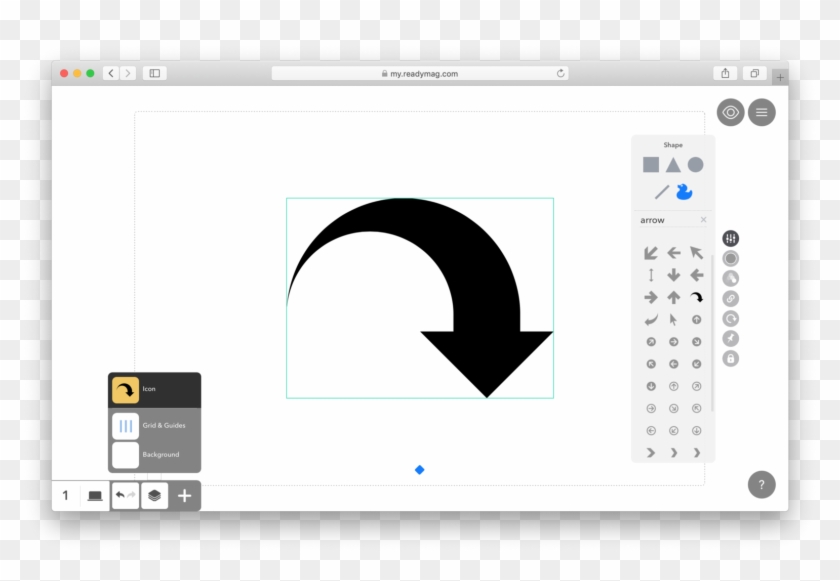Toggle the lock widget control
Image resolution: width=840 pixels, height=581 pixels.
tap(730, 358)
